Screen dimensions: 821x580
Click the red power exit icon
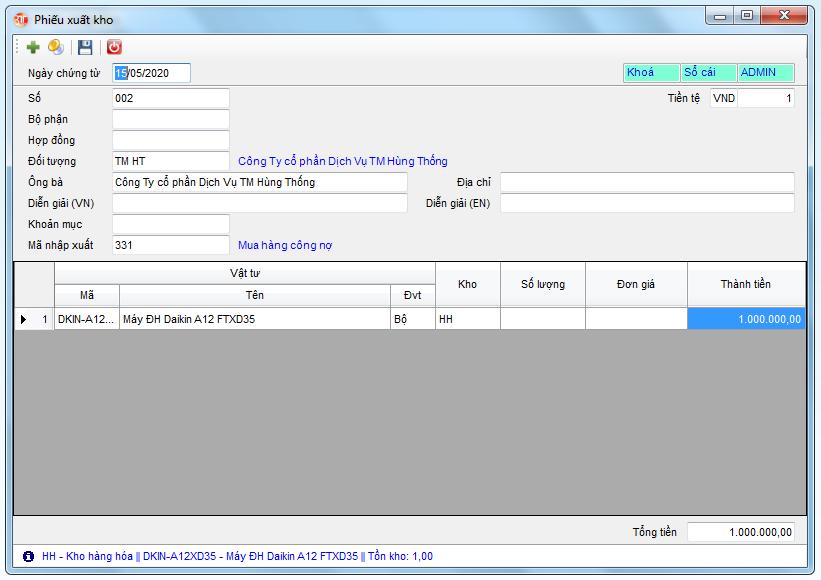[110, 46]
